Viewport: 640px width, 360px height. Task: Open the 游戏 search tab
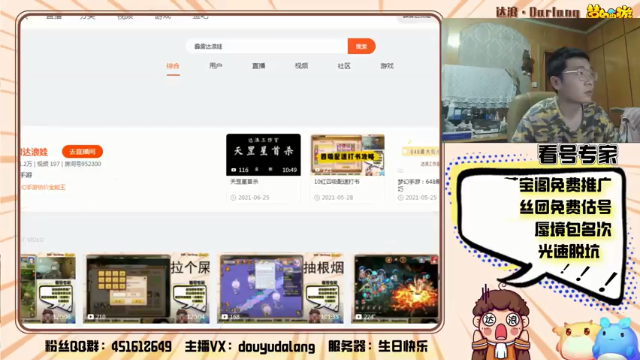pos(387,66)
